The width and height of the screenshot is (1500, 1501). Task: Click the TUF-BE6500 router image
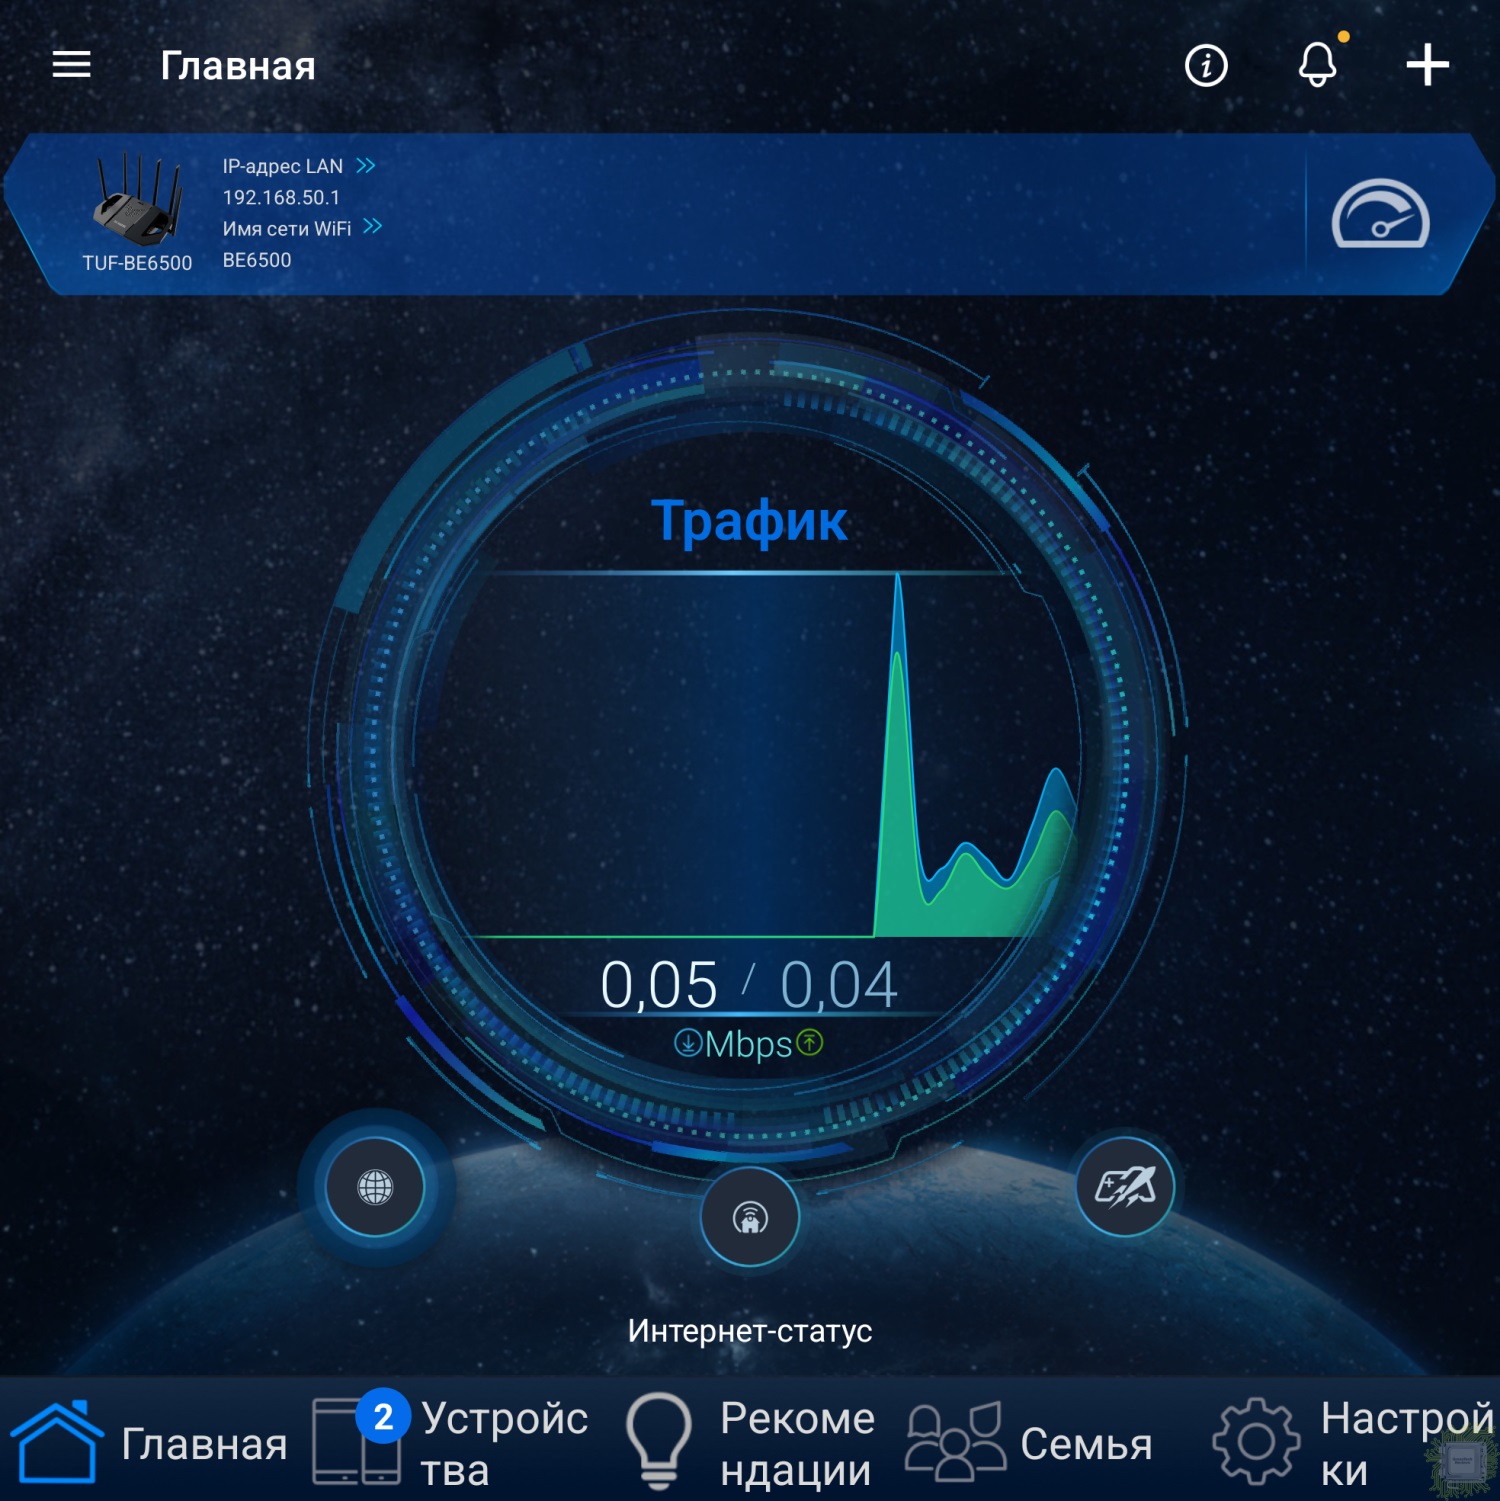point(138,199)
